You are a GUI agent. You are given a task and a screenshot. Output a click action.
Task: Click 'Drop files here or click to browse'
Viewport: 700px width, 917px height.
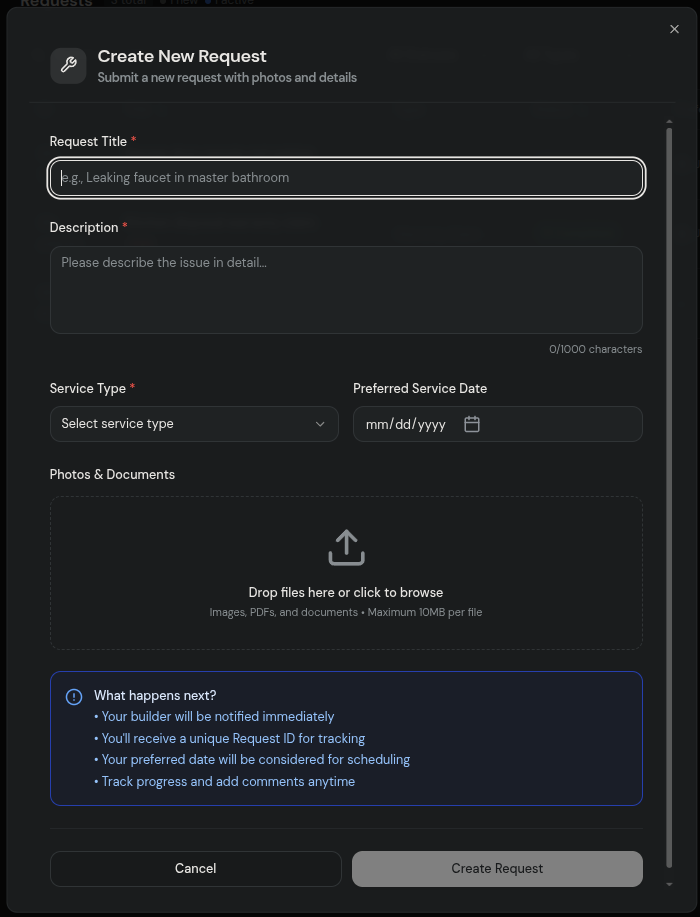[346, 592]
